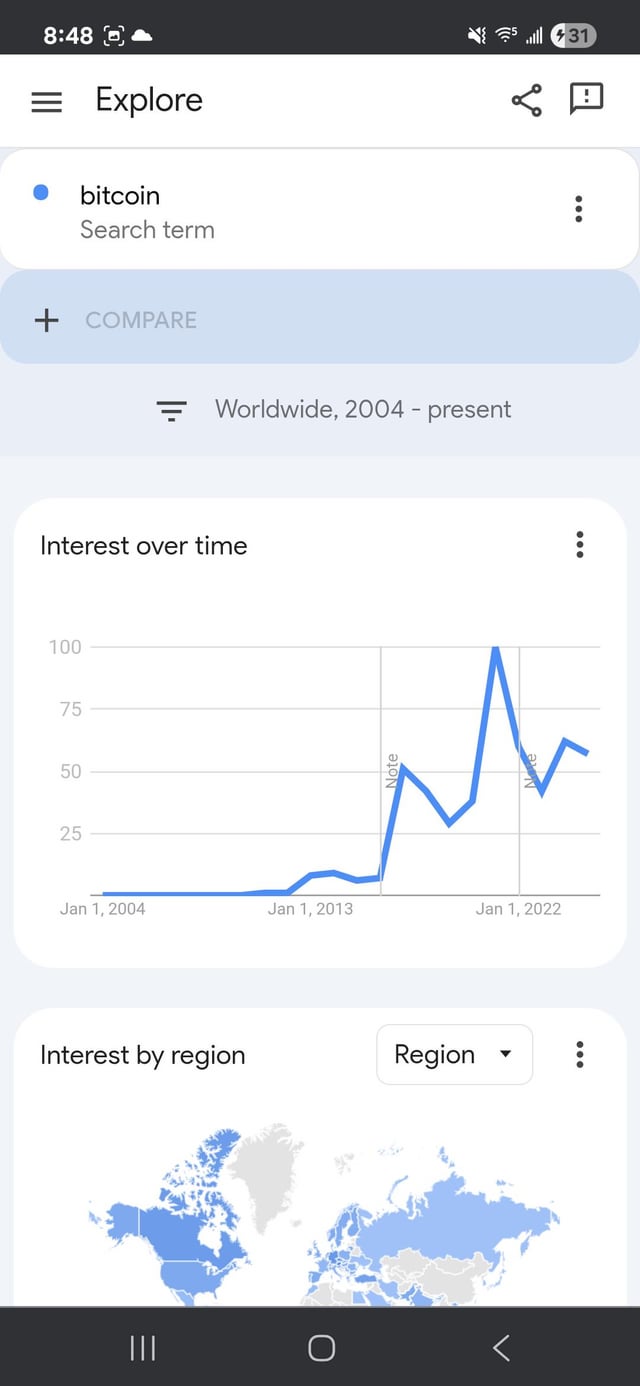Open Android recent apps button
The image size is (640, 1386).
coord(143,1347)
